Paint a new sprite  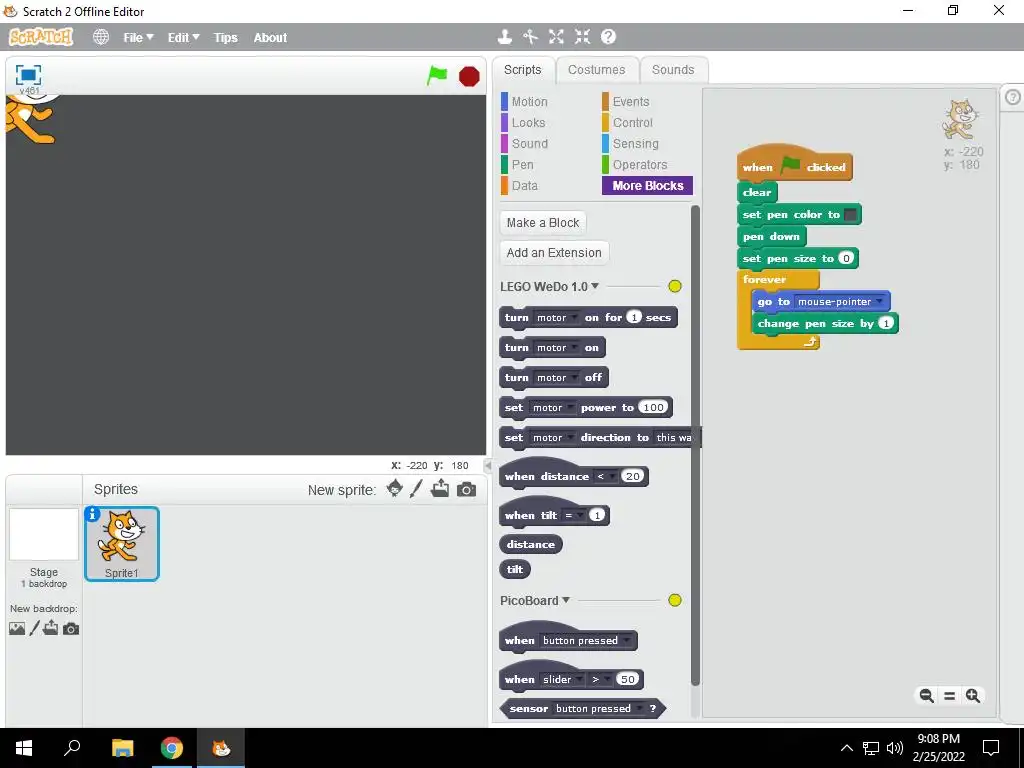[417, 488]
